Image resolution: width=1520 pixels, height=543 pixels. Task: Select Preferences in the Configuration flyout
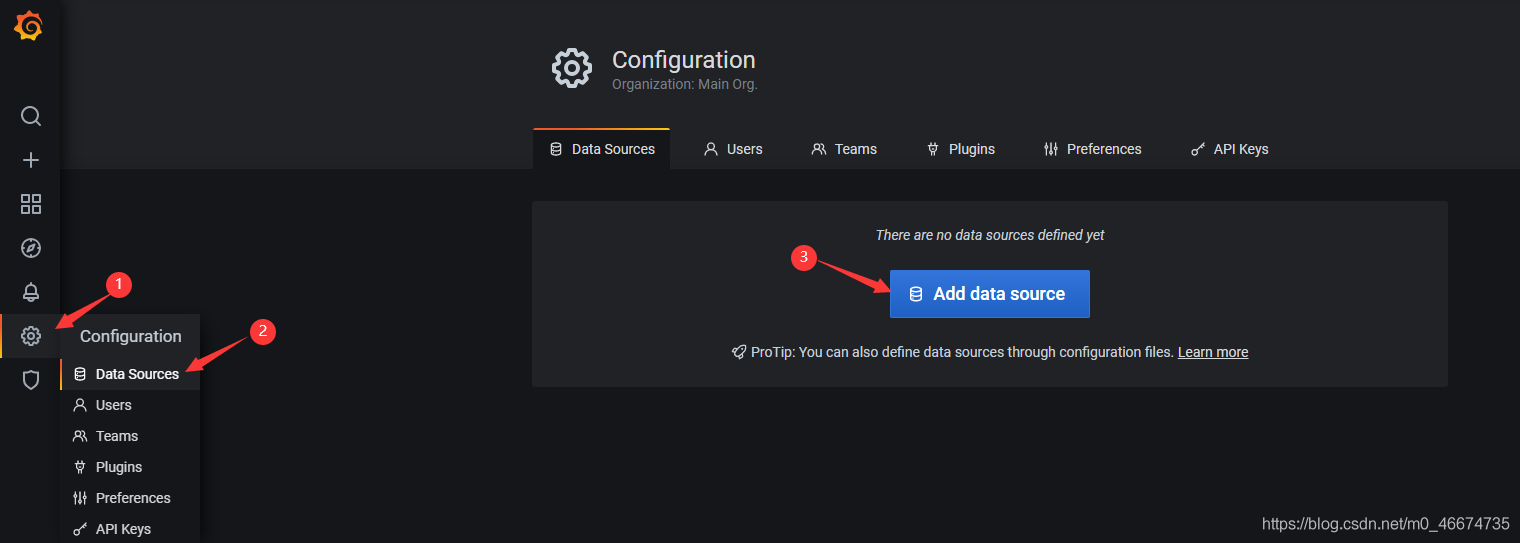pos(132,498)
